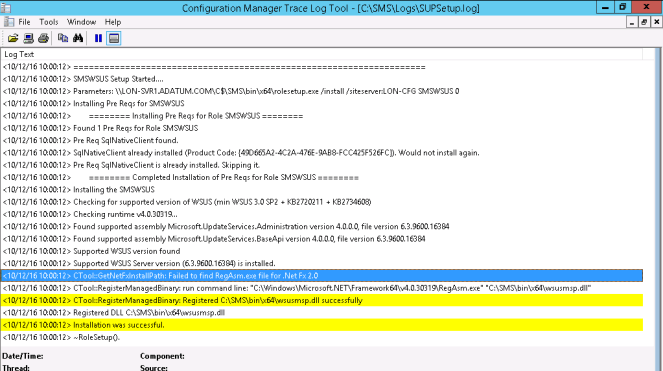Click the document icon beside File menu
This screenshot has width=663, height=371.
click(x=9, y=22)
